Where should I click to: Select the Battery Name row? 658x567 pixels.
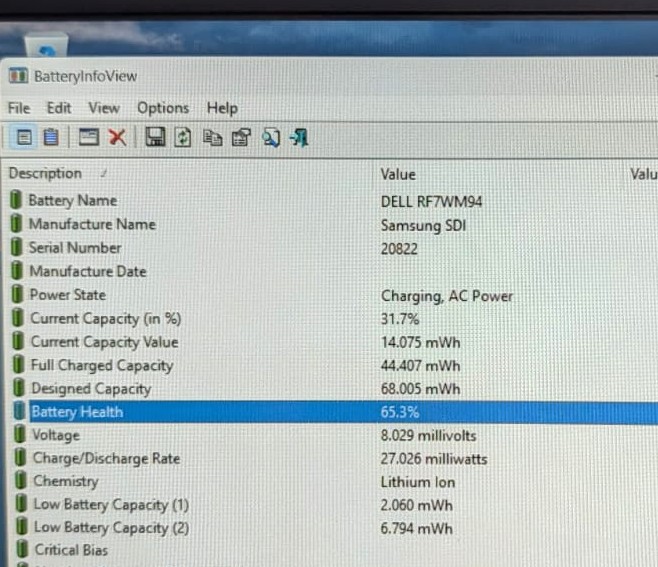point(334,201)
